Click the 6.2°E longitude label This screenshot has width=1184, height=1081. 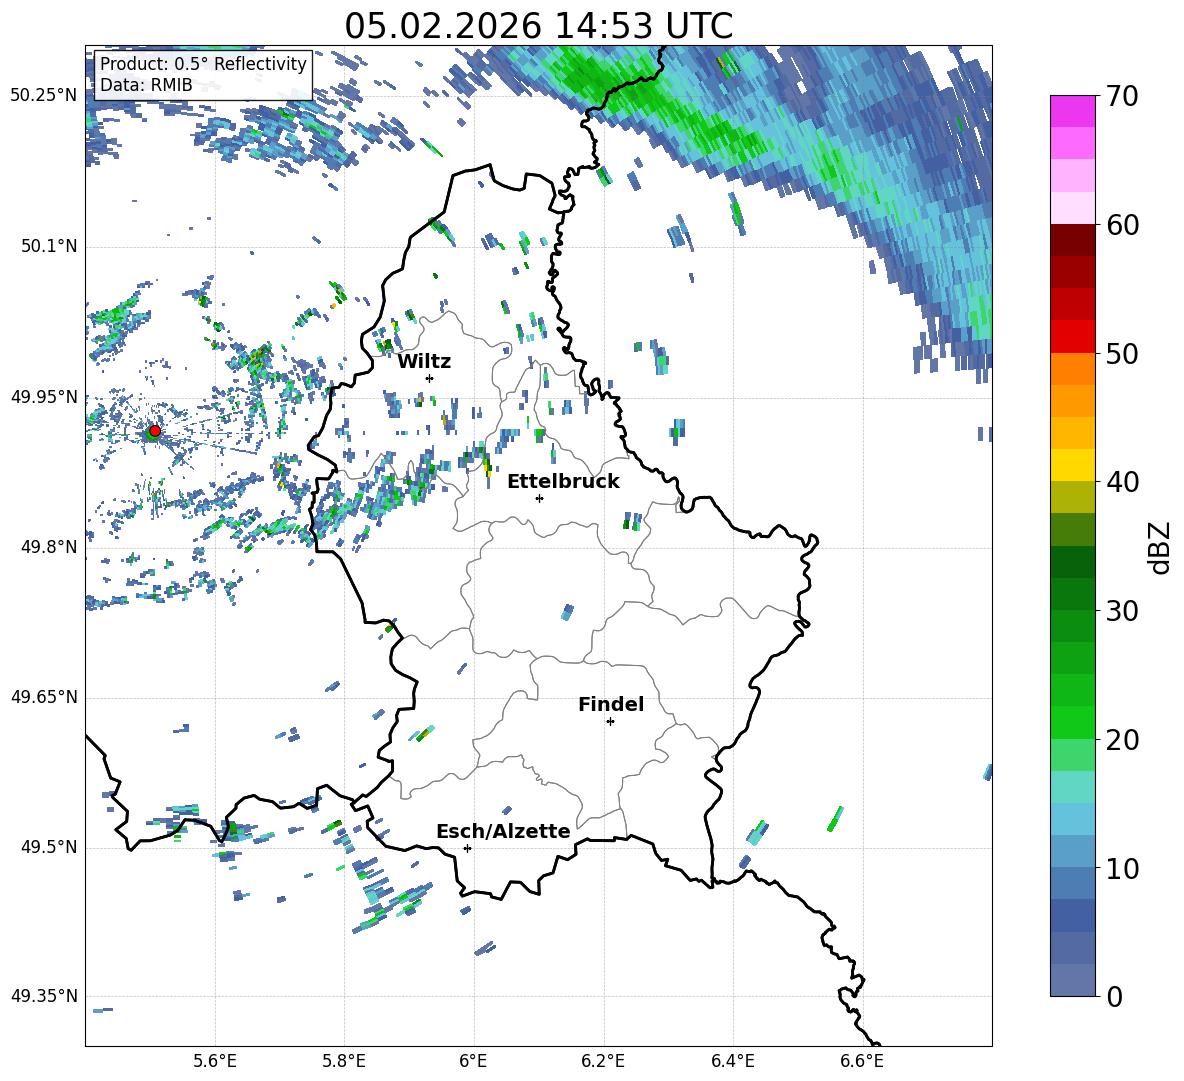pyautogui.click(x=603, y=1062)
